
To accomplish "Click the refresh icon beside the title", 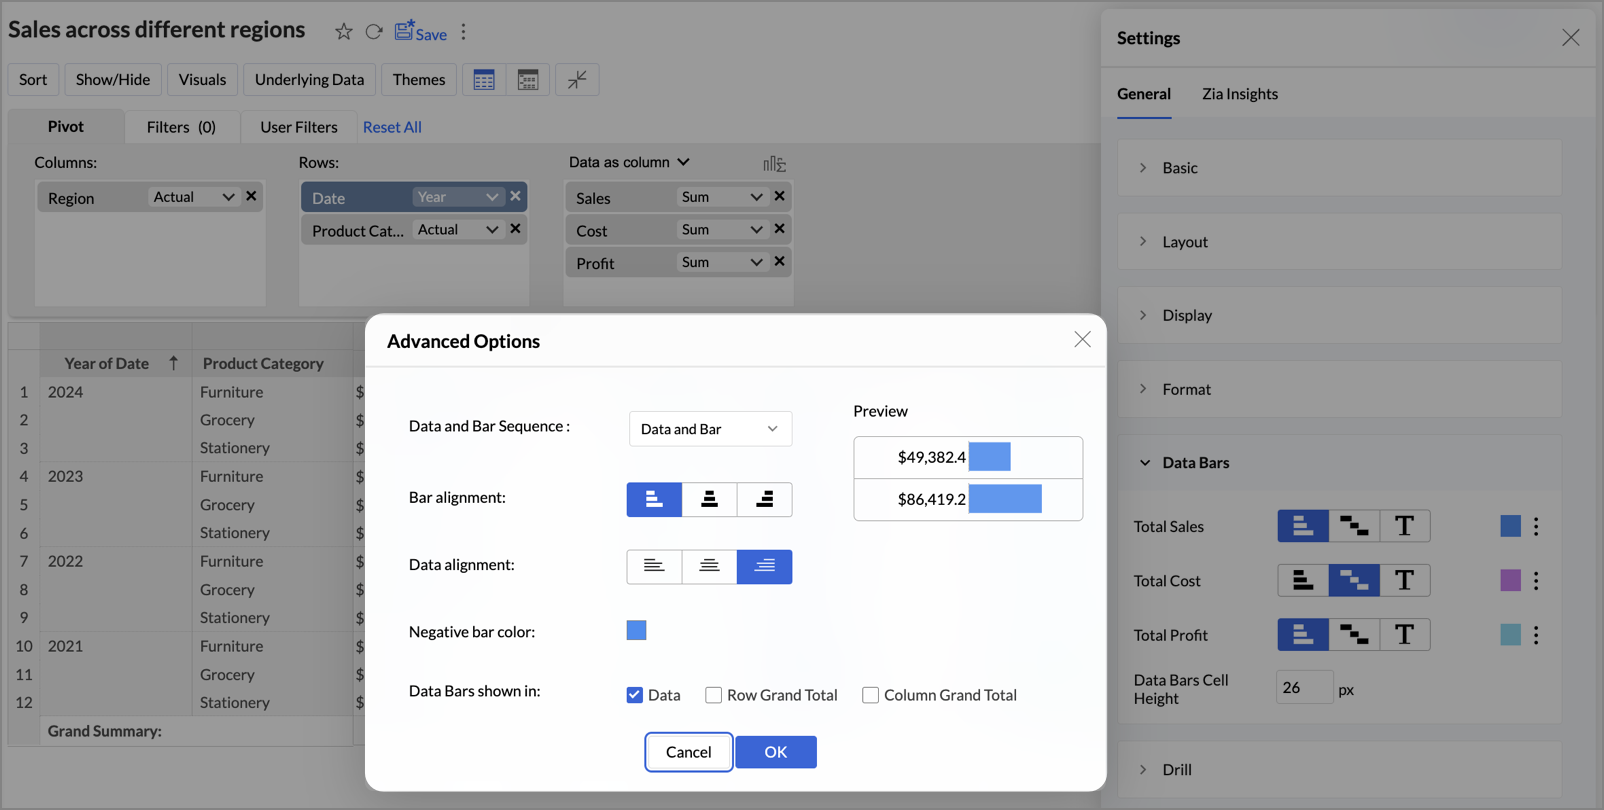I will point(374,32).
